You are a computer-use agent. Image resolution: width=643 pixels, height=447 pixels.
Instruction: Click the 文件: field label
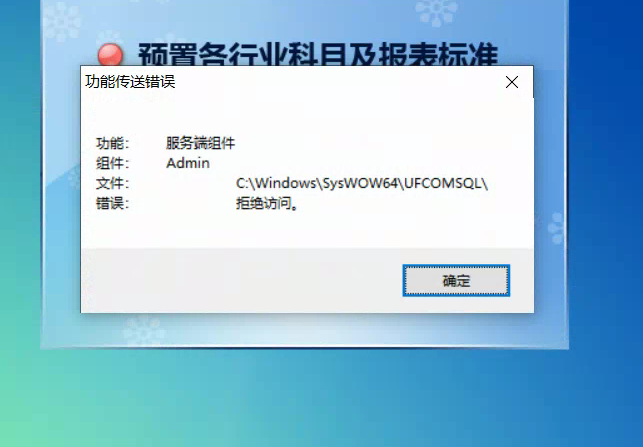[113, 183]
